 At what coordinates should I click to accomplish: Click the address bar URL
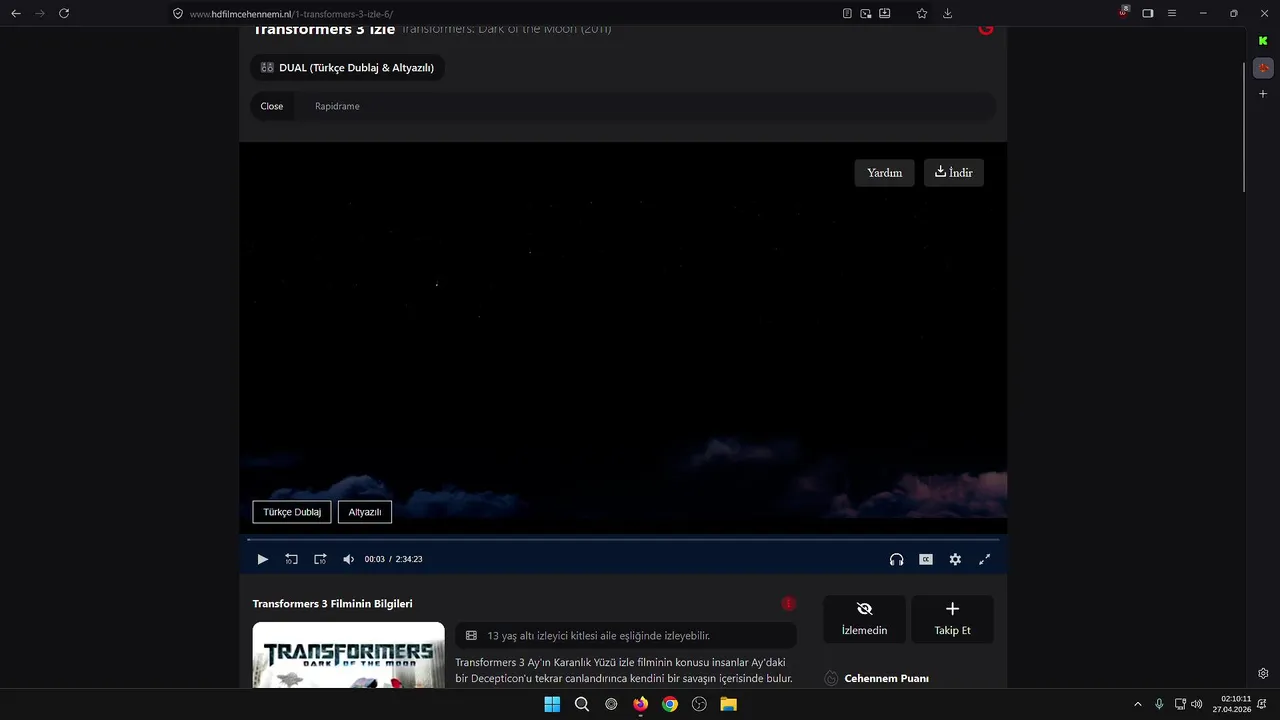tap(291, 14)
